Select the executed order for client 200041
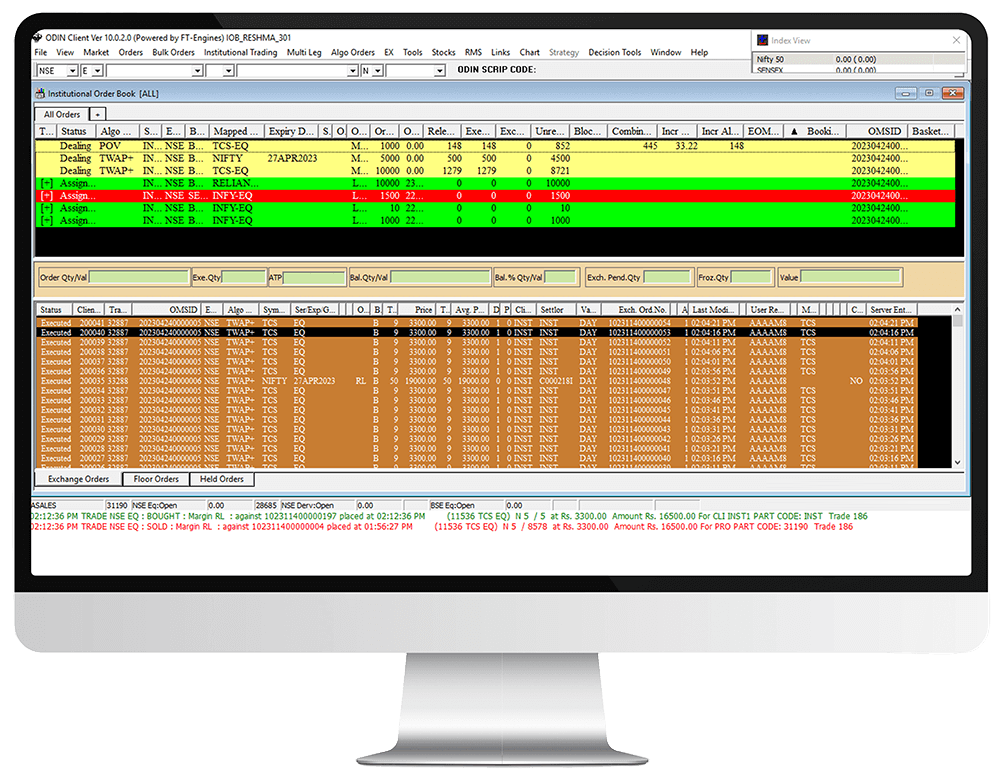 click(x=476, y=323)
